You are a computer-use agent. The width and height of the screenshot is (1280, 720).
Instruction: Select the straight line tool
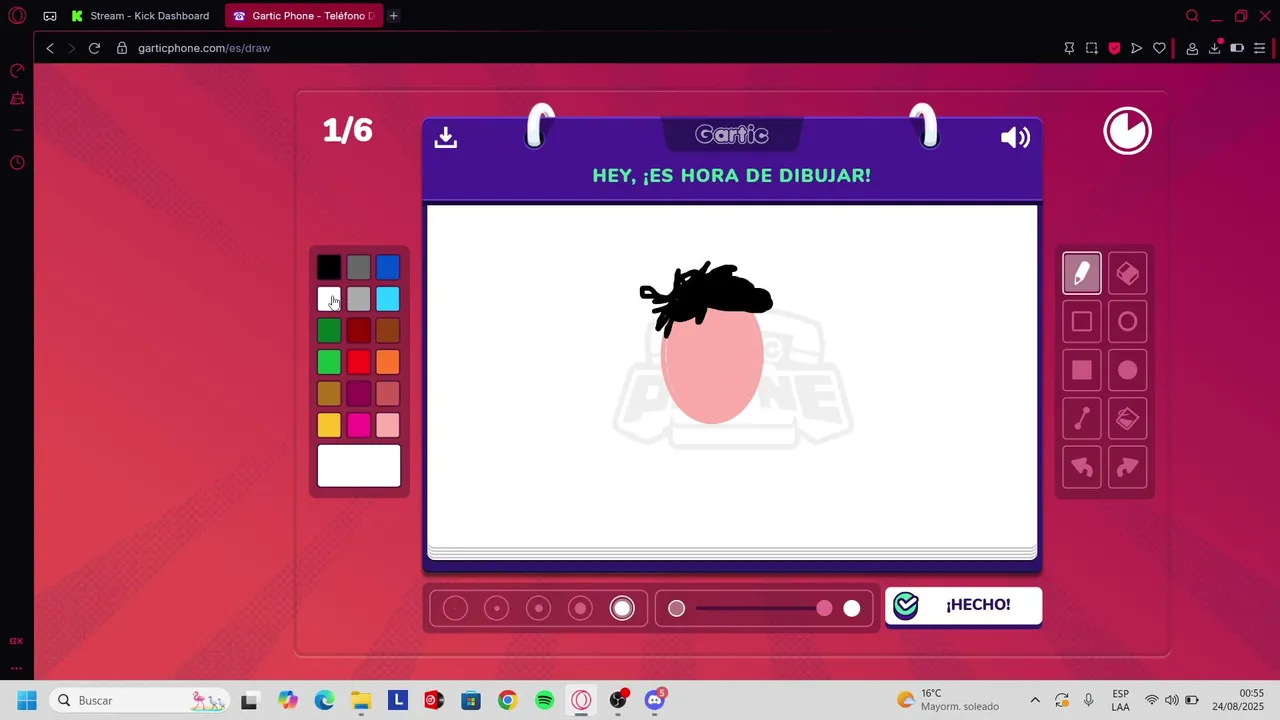(x=1081, y=419)
